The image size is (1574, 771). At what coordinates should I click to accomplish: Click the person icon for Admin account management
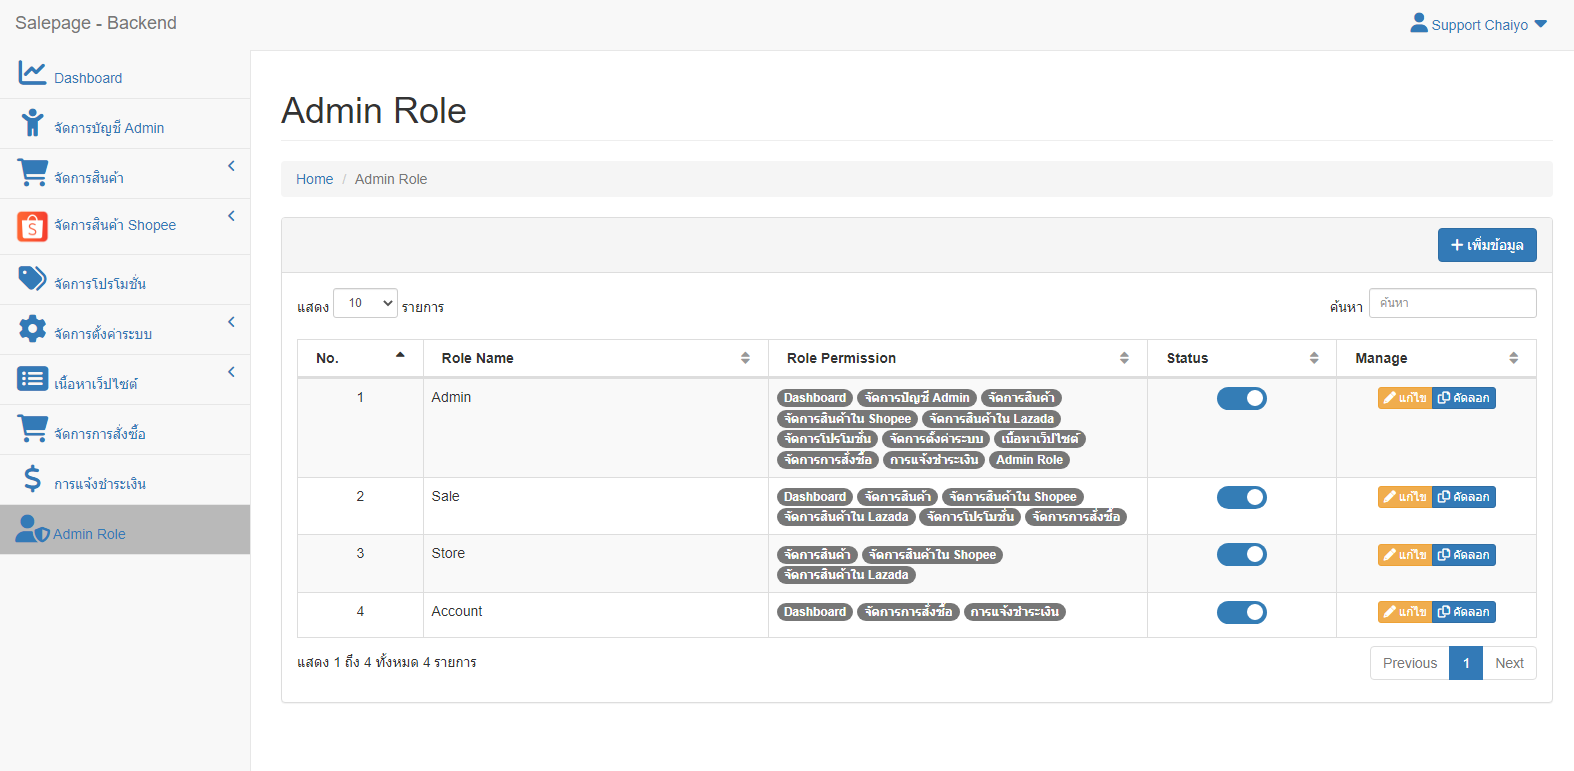click(32, 123)
